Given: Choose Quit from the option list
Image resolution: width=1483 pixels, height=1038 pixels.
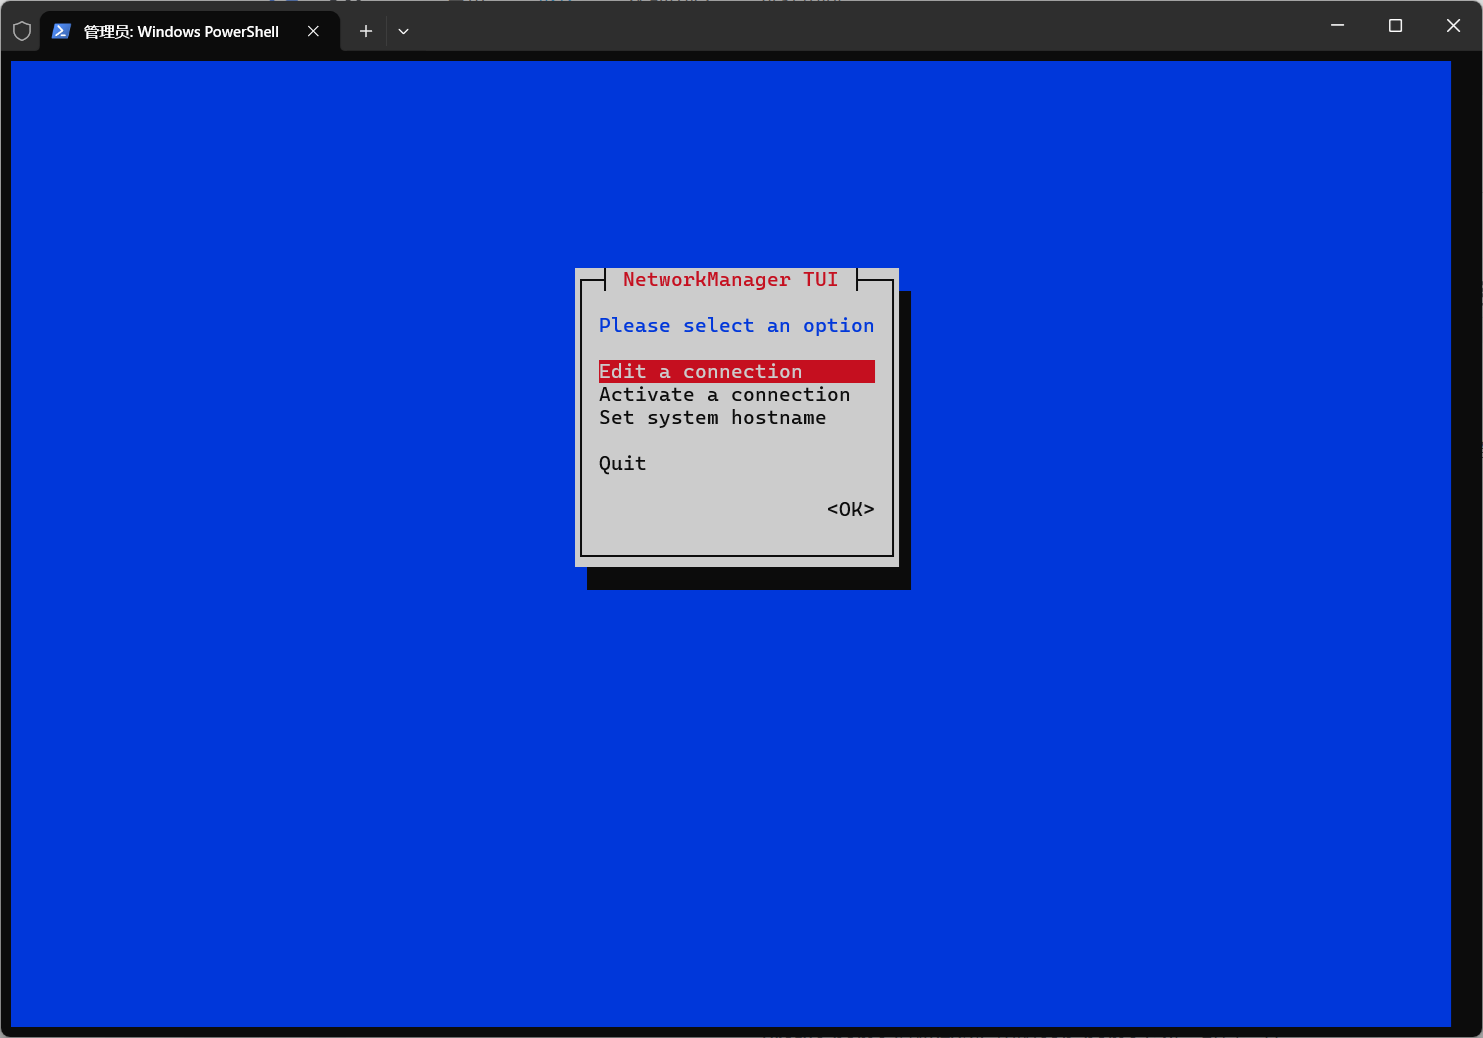Looking at the screenshot, I should click(622, 463).
